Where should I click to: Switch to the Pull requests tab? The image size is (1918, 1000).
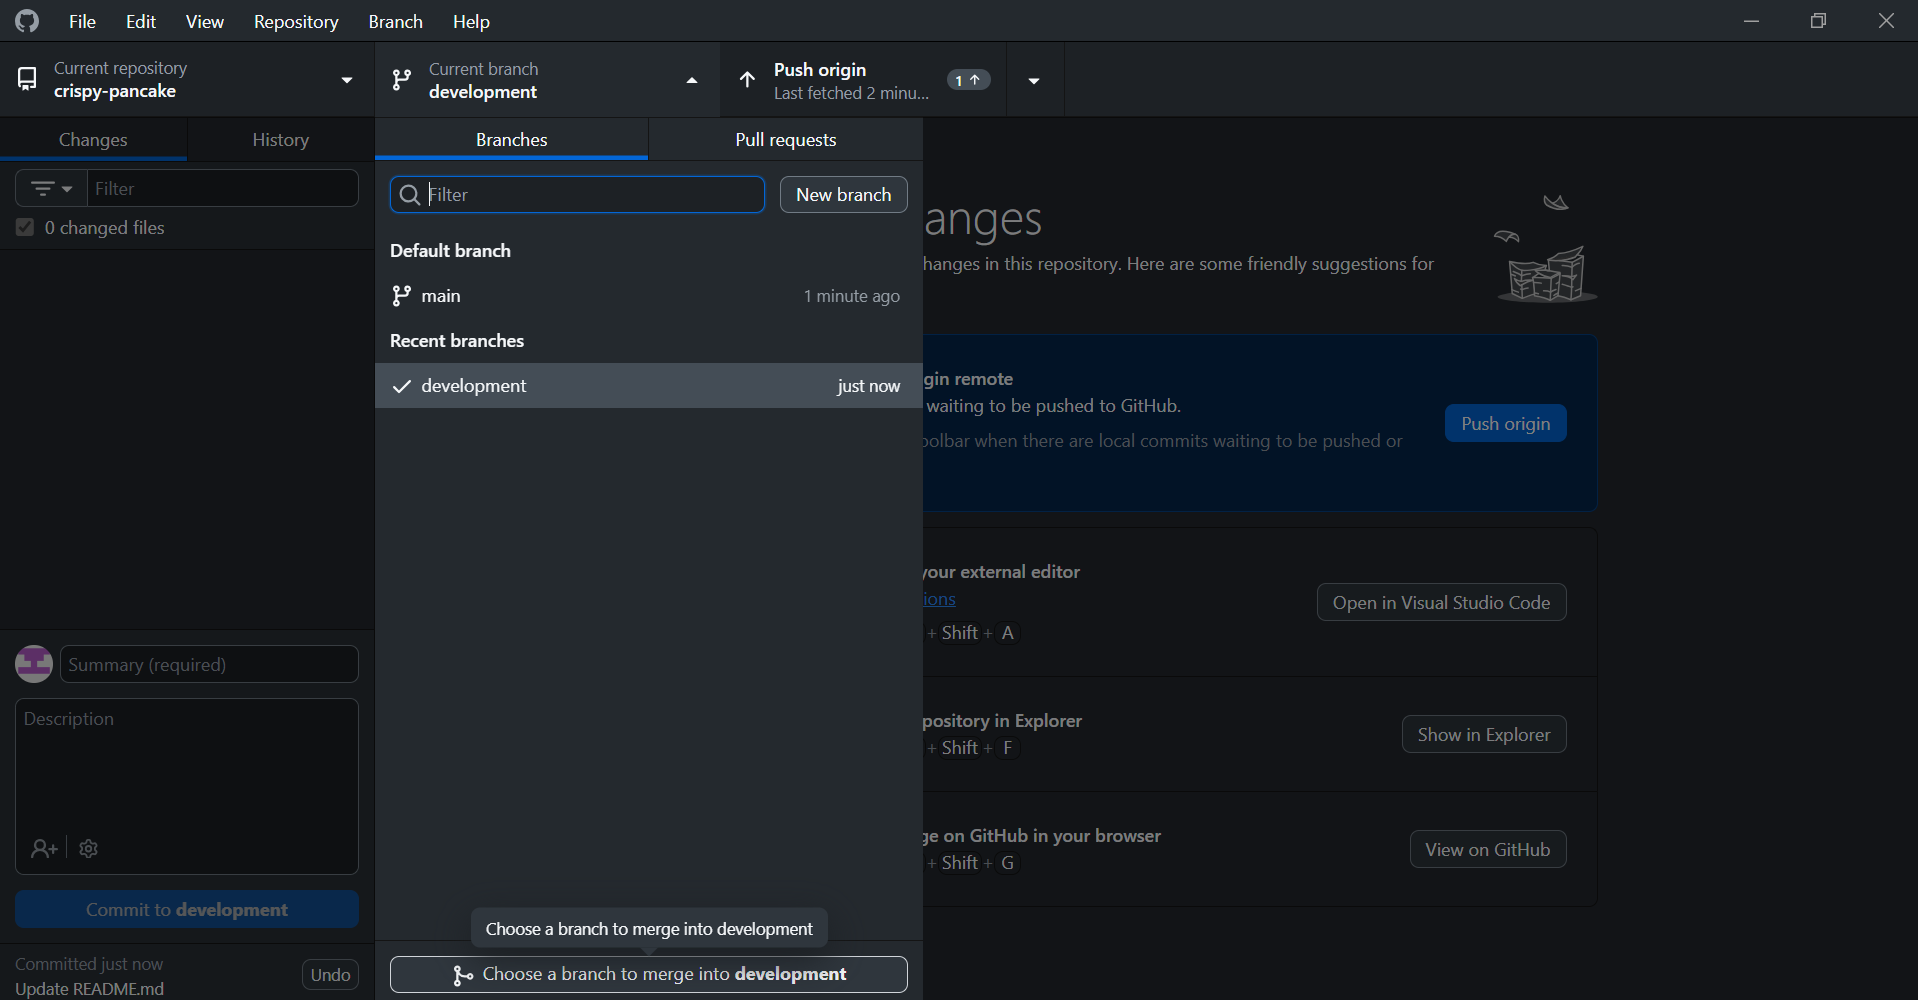click(786, 140)
